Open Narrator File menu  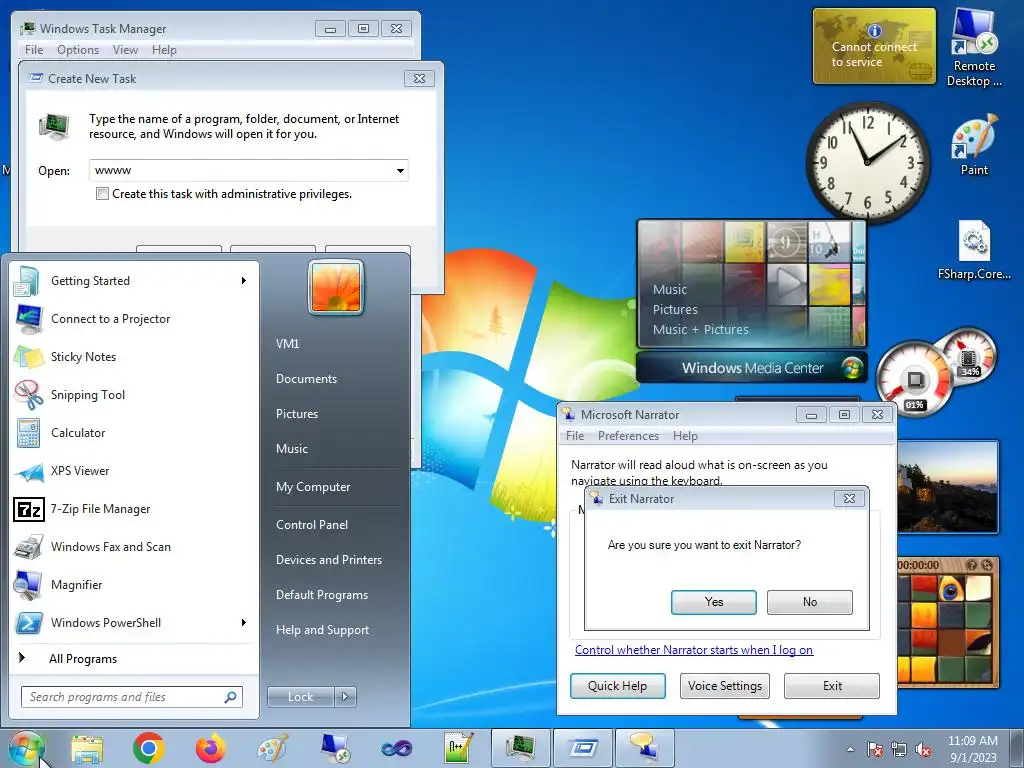[575, 436]
